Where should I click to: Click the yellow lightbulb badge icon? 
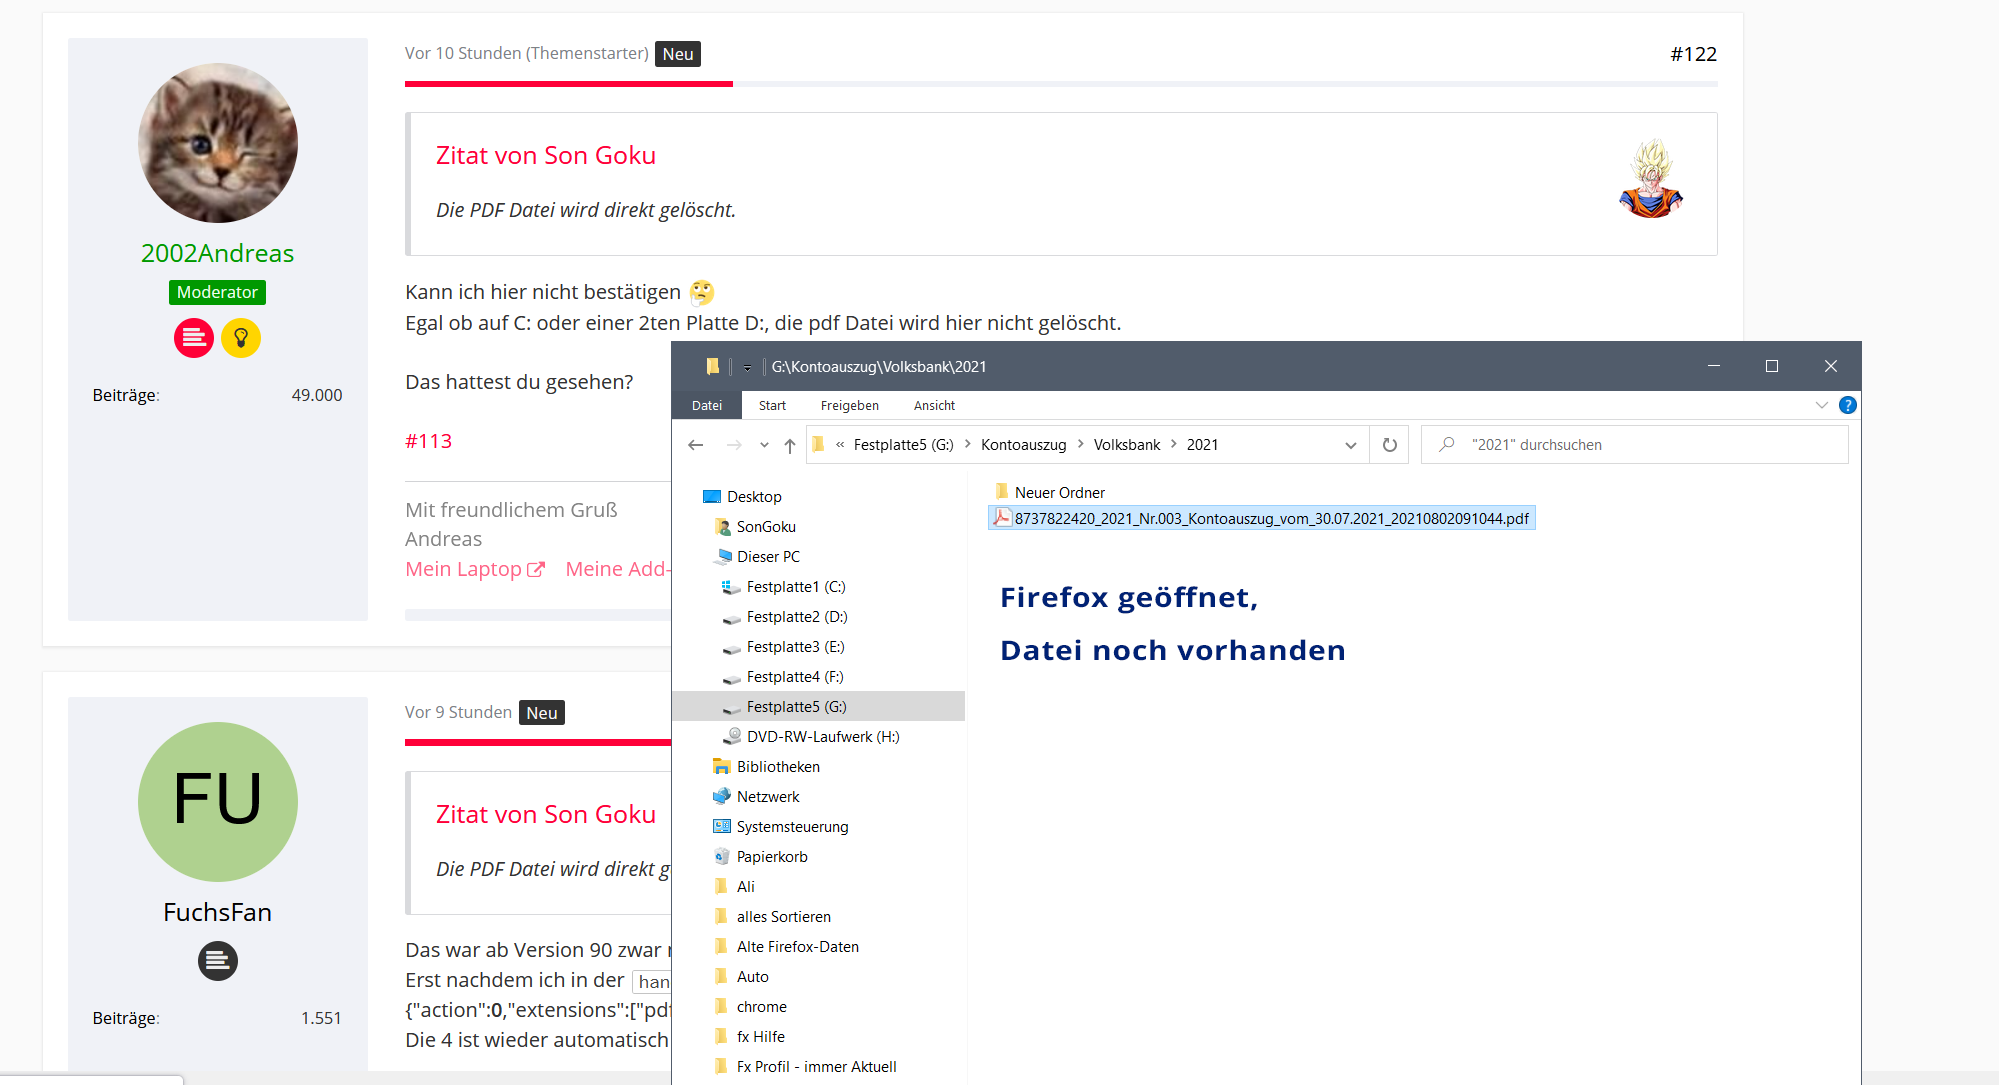tap(241, 338)
